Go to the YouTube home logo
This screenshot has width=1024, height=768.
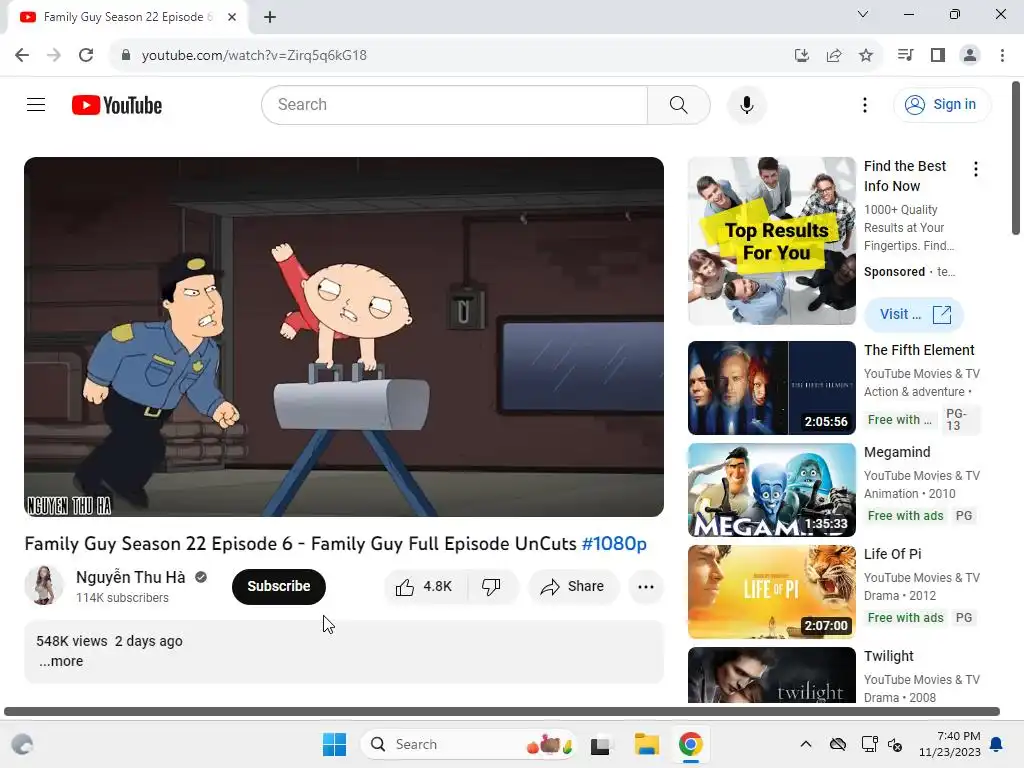117,105
